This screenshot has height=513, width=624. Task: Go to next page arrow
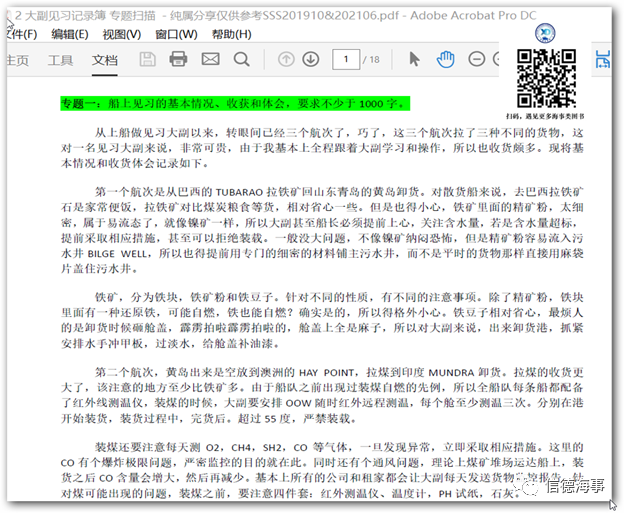310,59
